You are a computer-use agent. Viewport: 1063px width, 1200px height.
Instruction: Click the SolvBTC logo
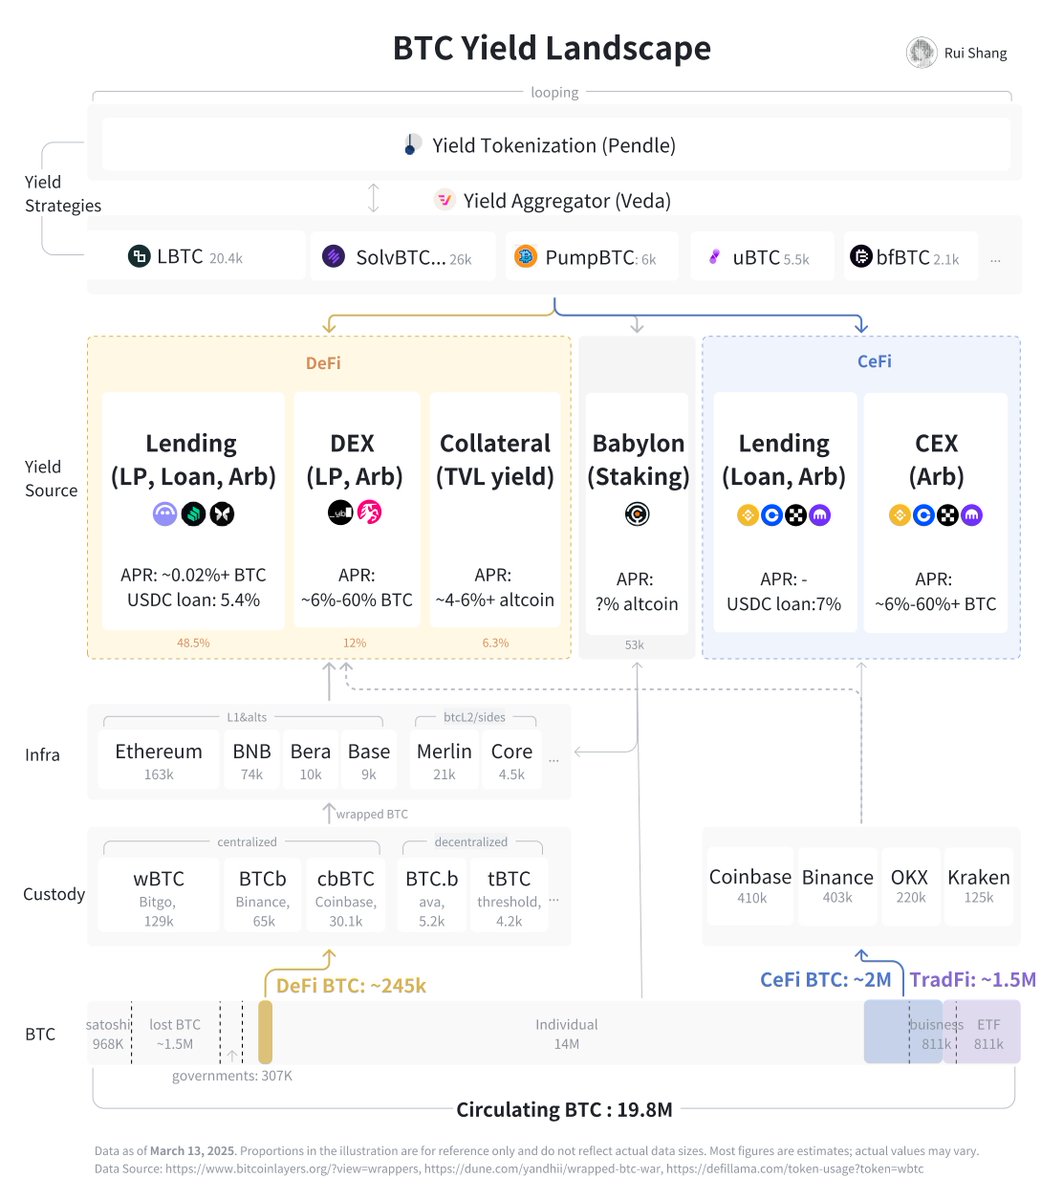(332, 256)
